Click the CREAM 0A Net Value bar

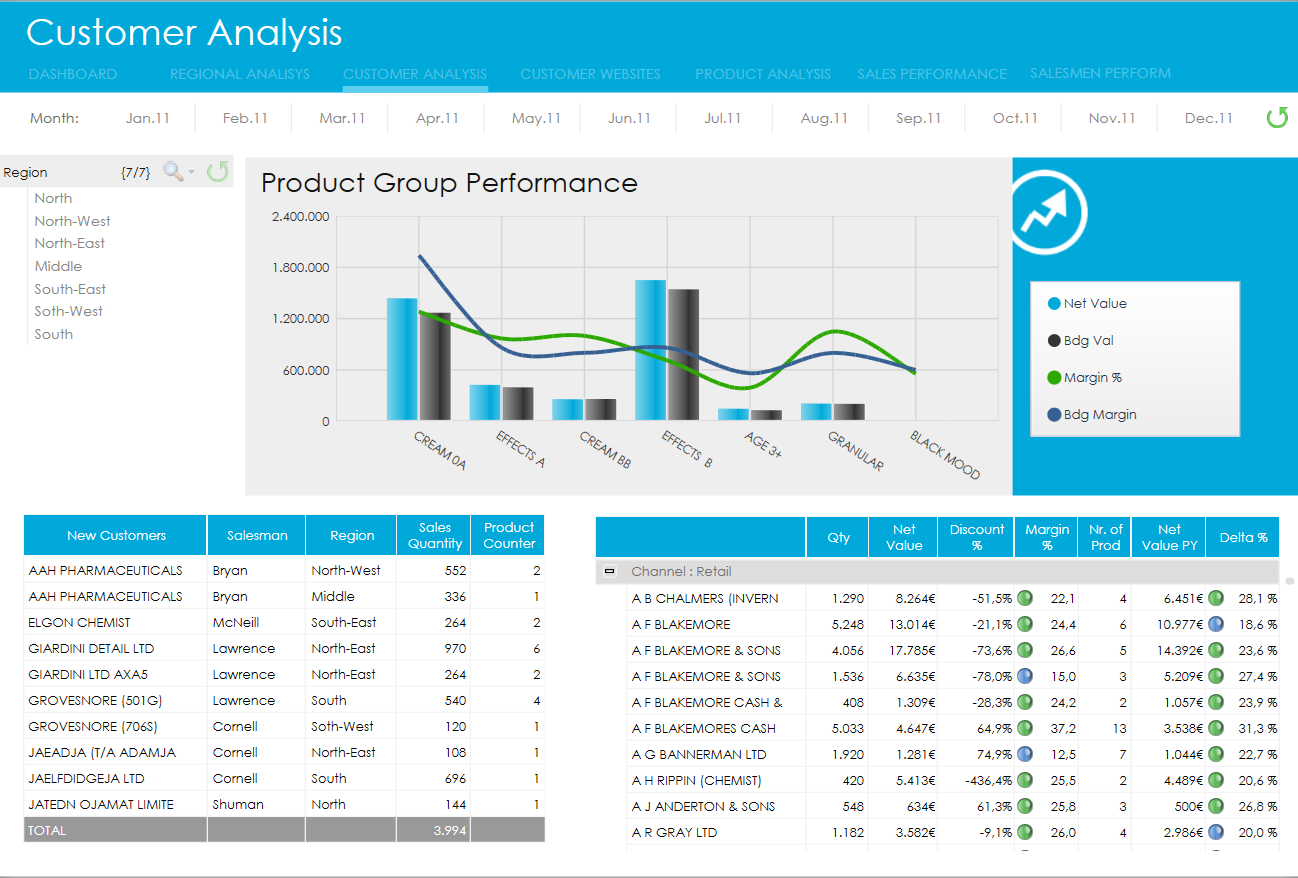coord(402,359)
